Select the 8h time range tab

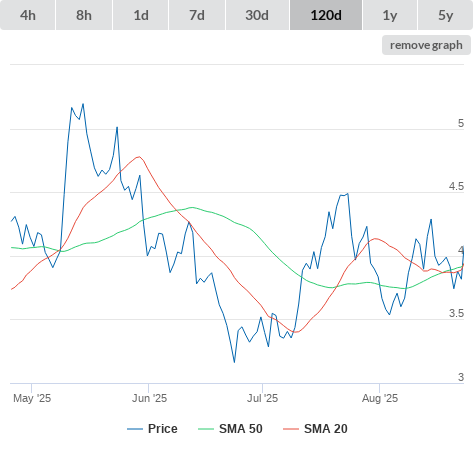84,15
